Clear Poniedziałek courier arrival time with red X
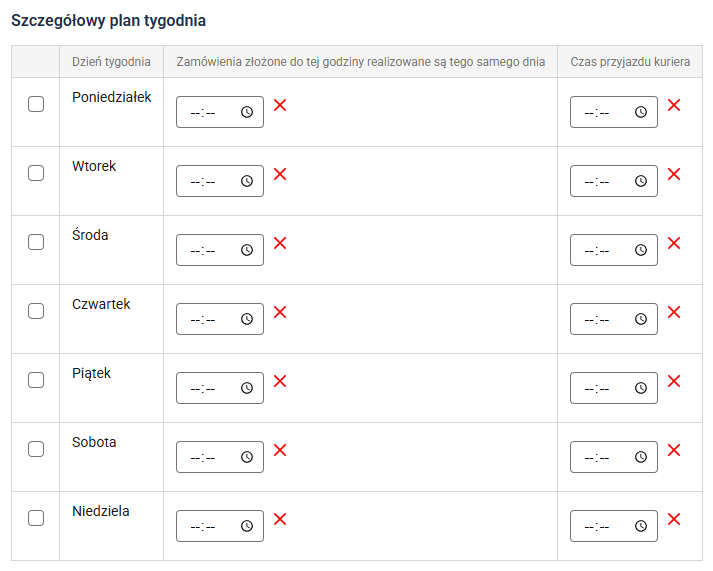Image resolution: width=713 pixels, height=571 pixels. (x=674, y=105)
